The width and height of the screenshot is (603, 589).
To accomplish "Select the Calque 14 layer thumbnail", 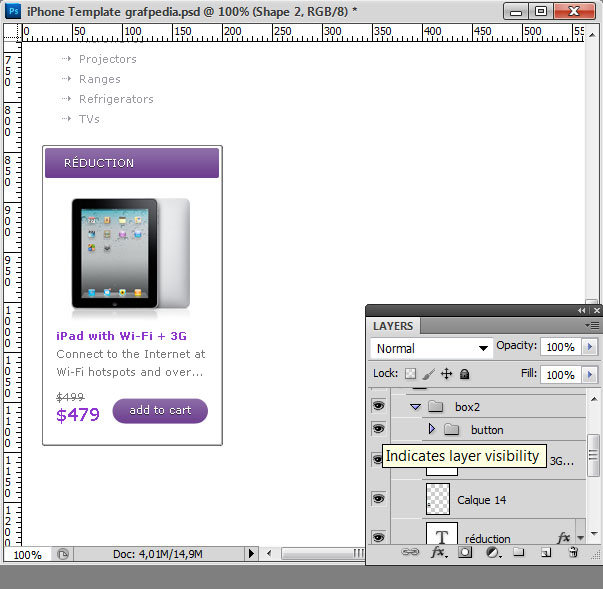I will [438, 499].
